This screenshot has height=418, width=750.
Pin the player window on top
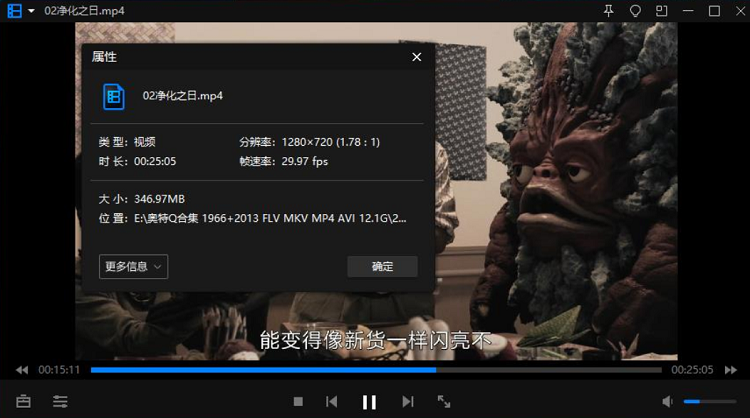click(x=609, y=11)
